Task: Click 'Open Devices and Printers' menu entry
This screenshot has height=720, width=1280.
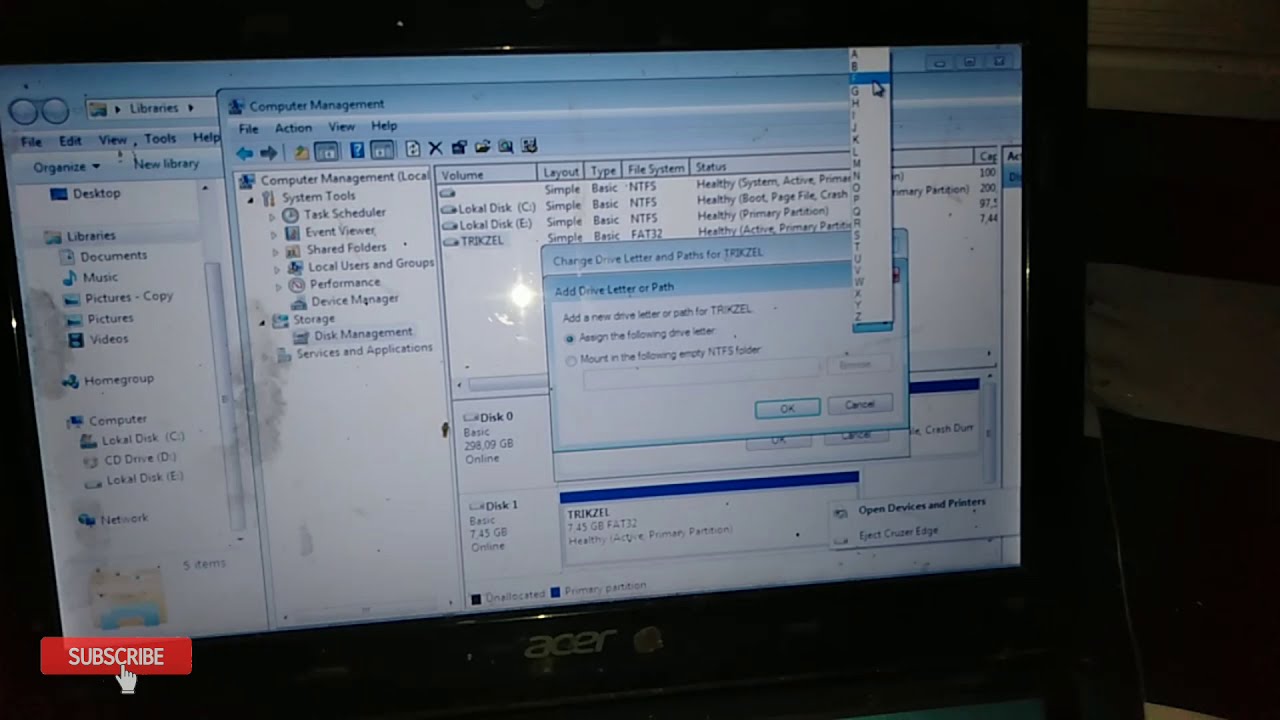Action: 922,508
